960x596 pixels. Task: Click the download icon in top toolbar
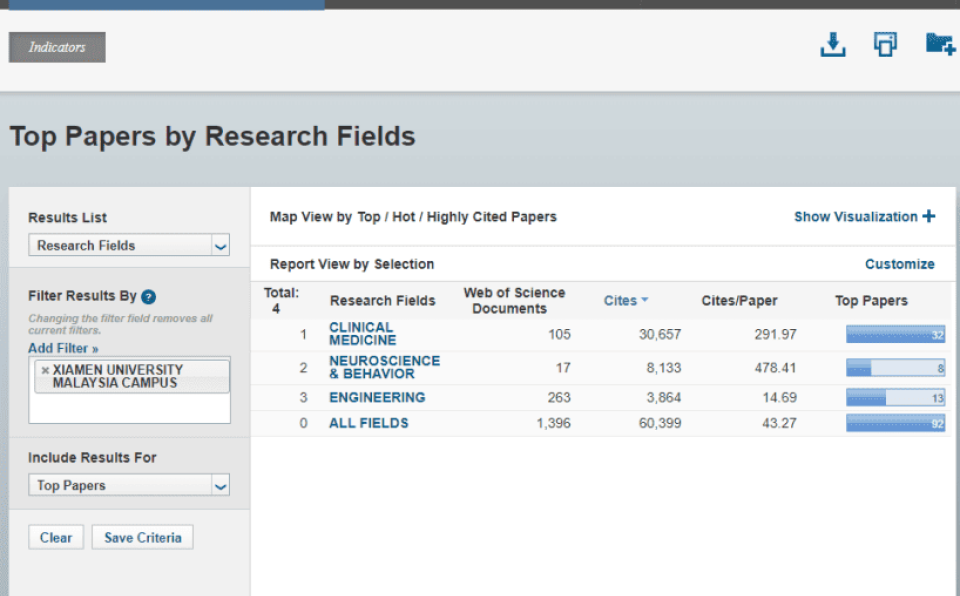point(832,45)
